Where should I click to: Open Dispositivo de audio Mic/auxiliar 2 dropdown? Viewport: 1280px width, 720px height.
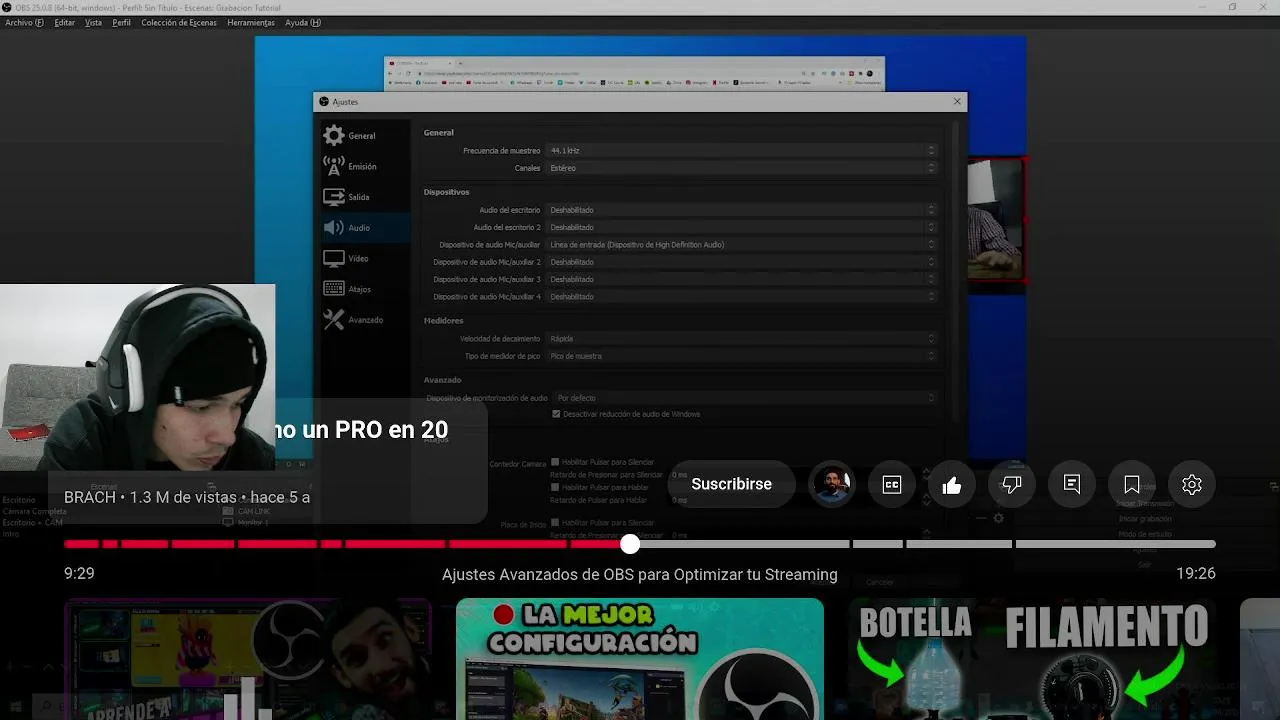pos(741,262)
